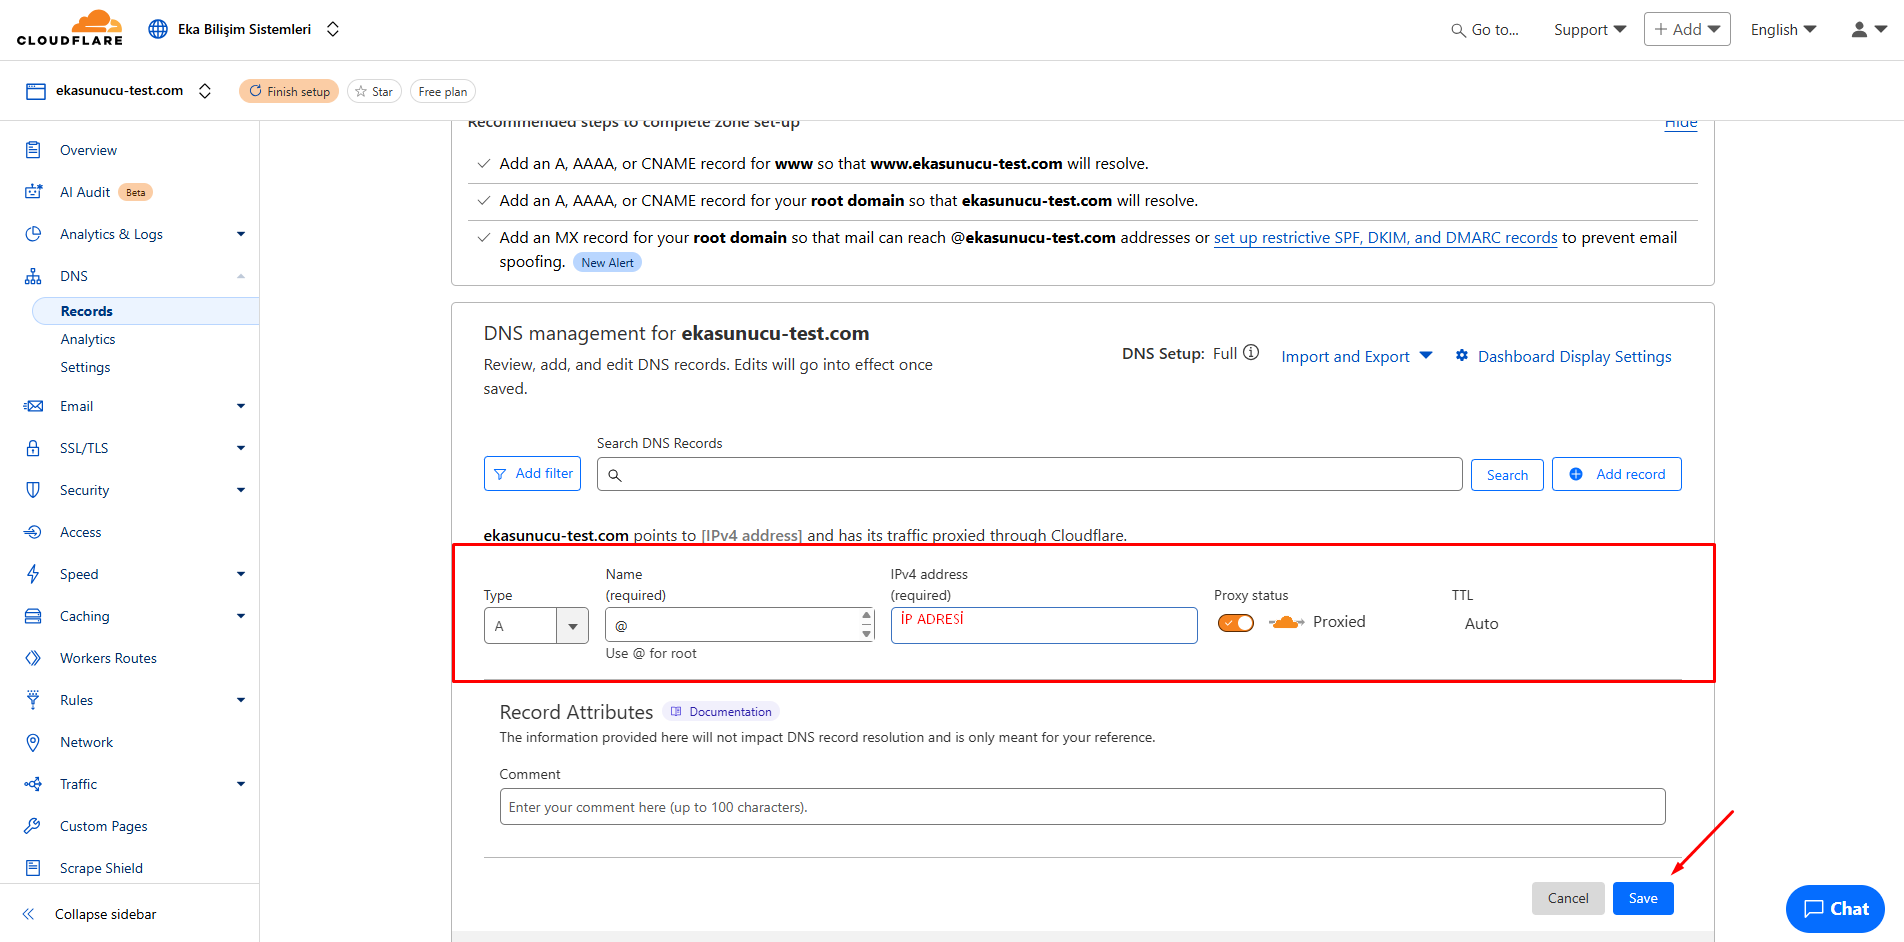
Task: Click the Custom Pages wrench icon
Action: 33,826
